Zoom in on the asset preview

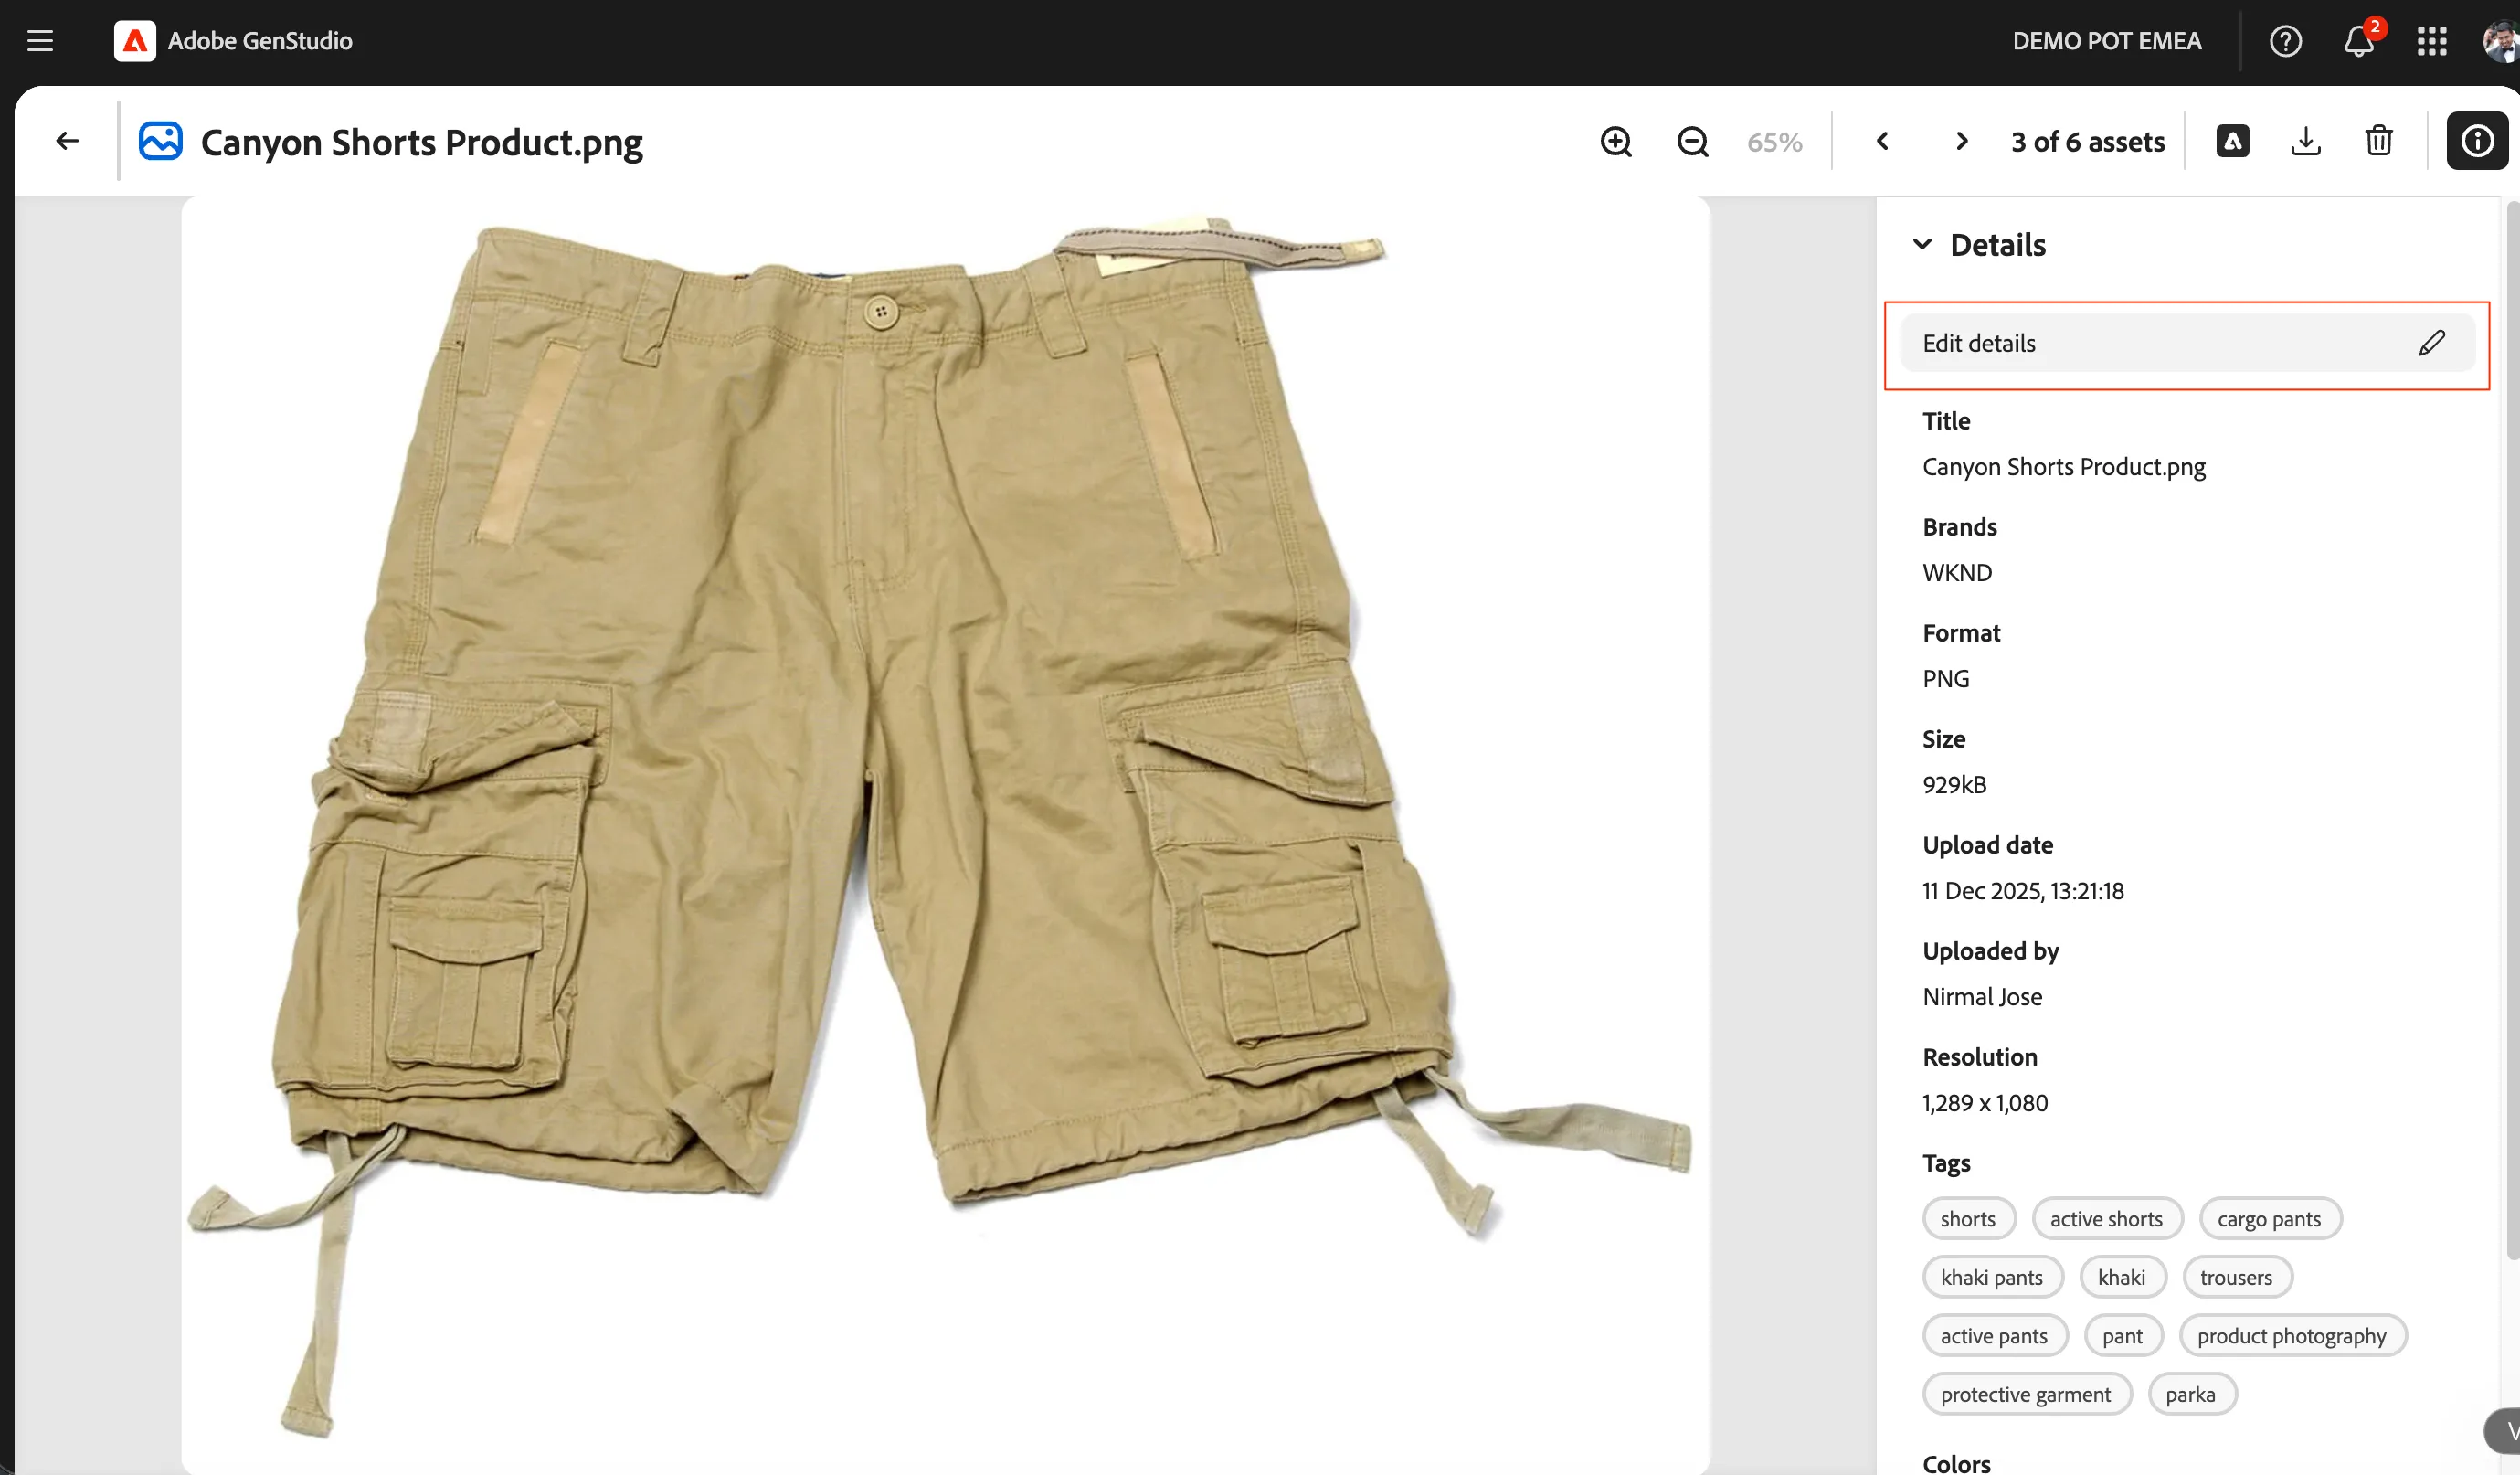point(1616,141)
